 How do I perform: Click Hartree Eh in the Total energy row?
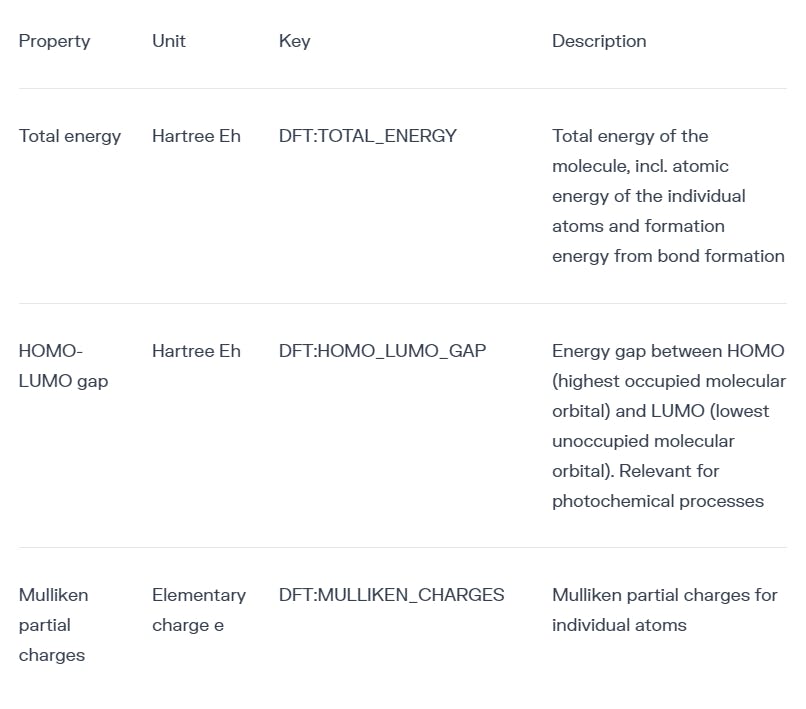[196, 136]
